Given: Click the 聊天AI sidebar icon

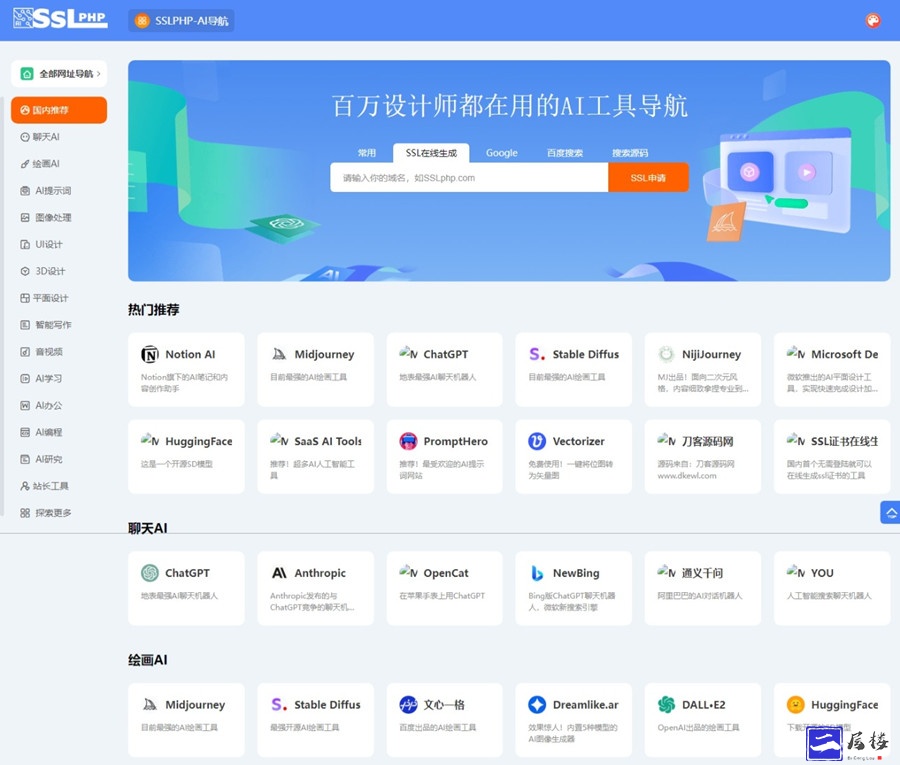Looking at the screenshot, I should (x=25, y=137).
